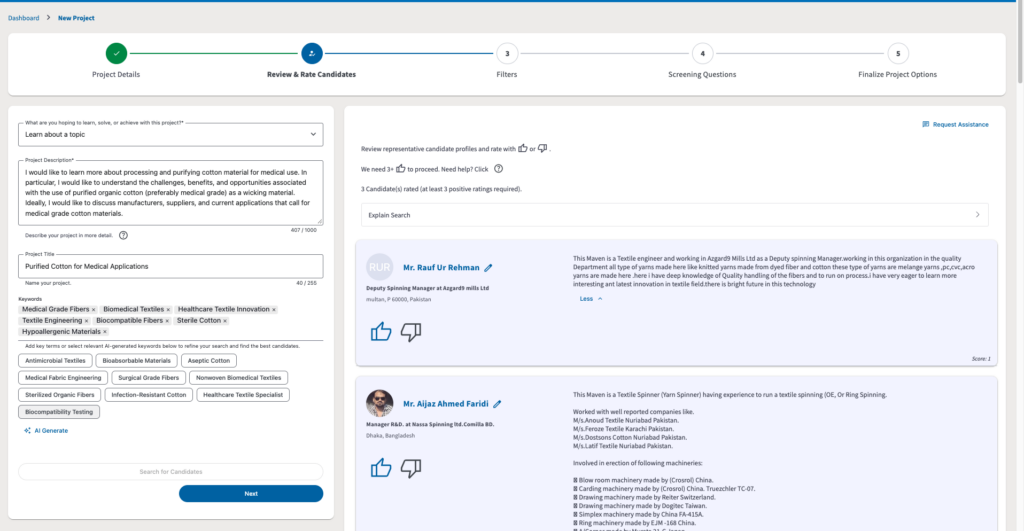Remove Medical Grade Fibers keyword

click(93, 310)
